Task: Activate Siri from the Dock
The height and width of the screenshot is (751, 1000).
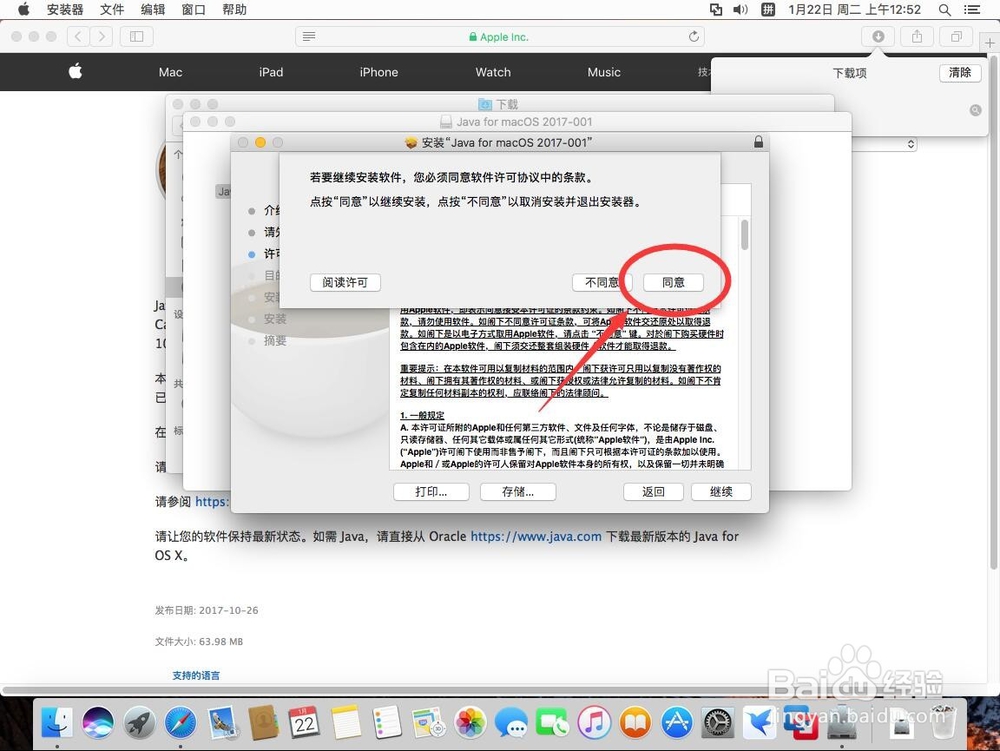Action: point(97,724)
